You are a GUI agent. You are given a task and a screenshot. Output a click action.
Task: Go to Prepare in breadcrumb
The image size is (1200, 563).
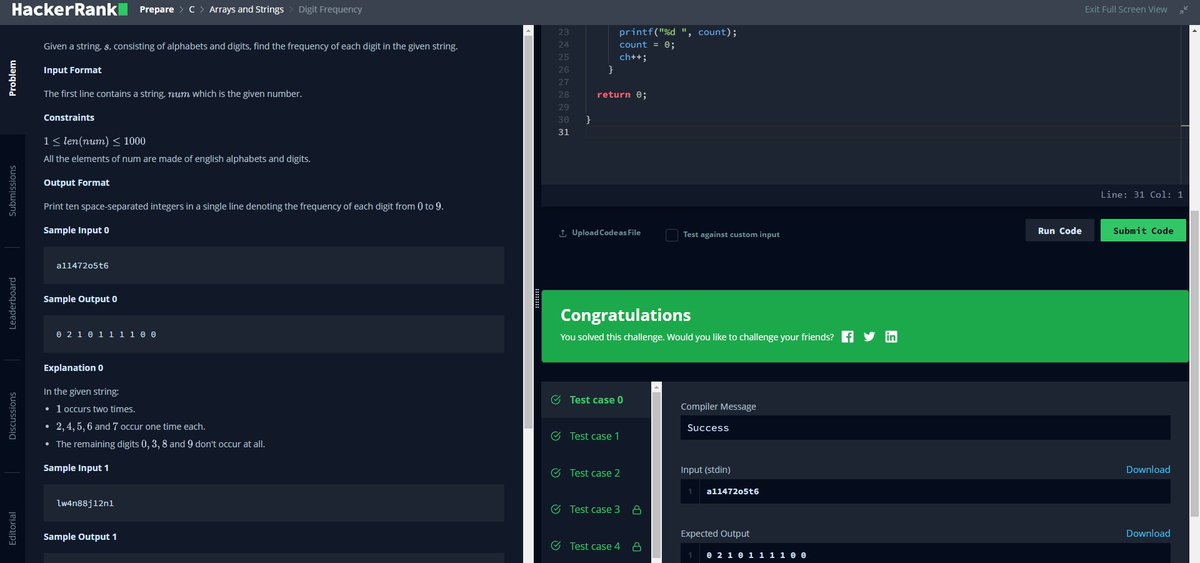(157, 9)
